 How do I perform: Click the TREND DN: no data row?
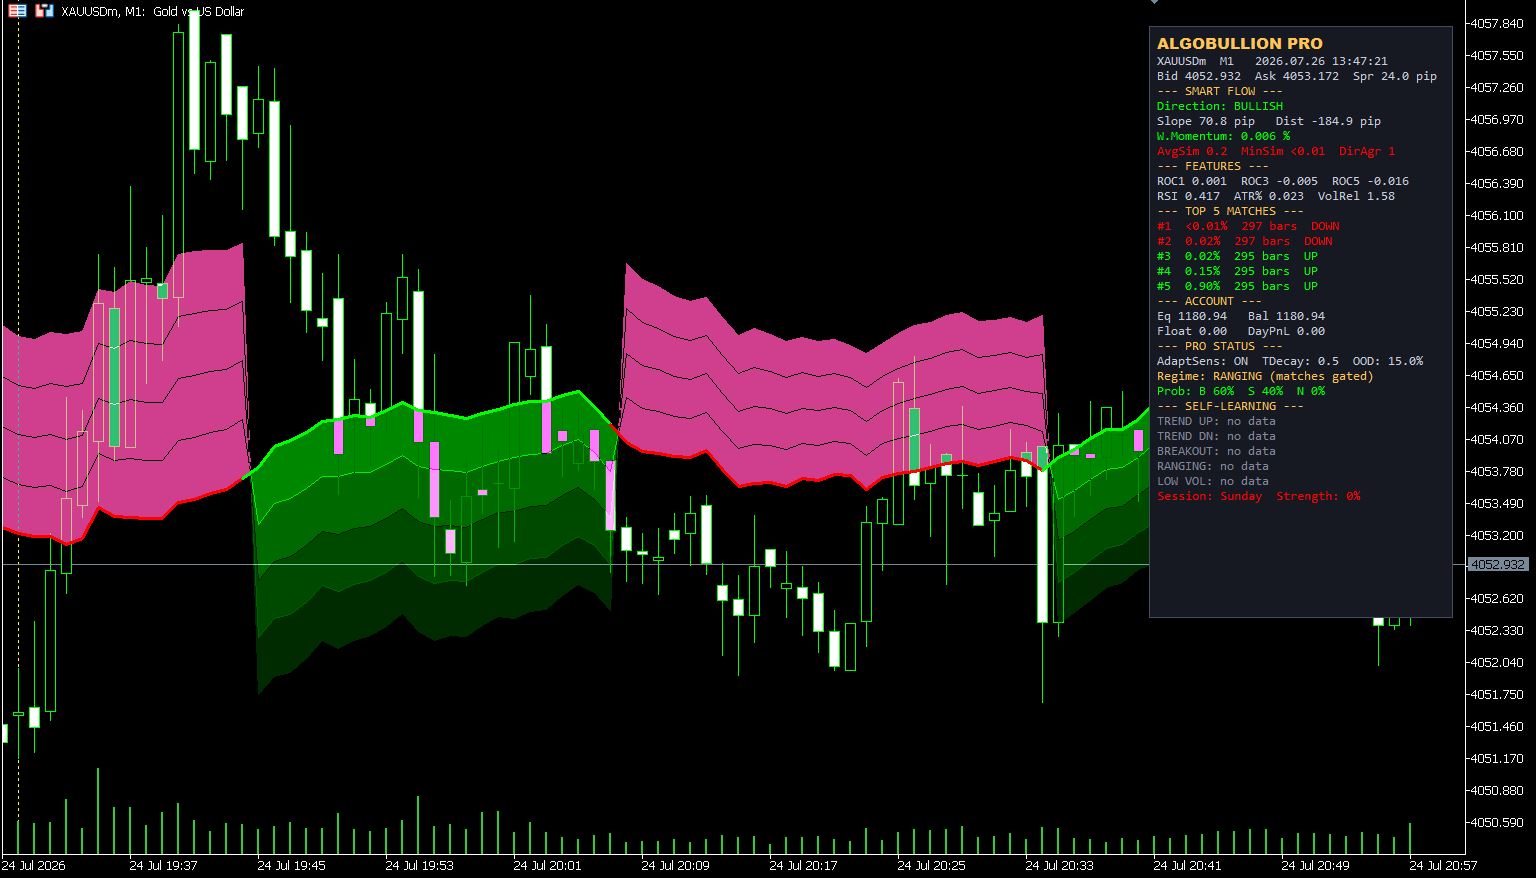coord(1216,436)
